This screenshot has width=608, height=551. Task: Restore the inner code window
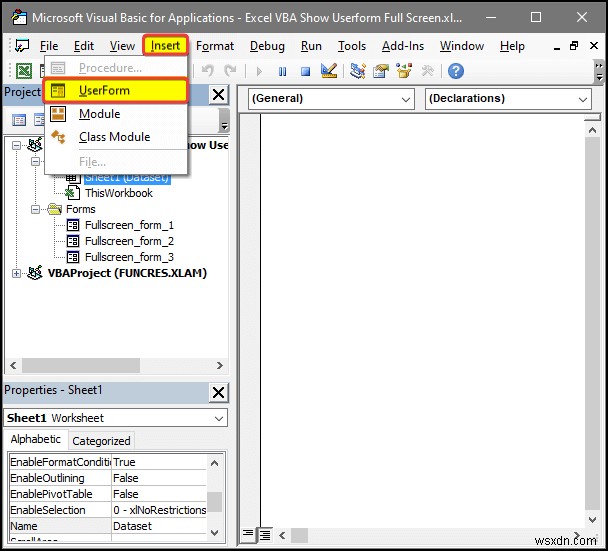[x=574, y=46]
